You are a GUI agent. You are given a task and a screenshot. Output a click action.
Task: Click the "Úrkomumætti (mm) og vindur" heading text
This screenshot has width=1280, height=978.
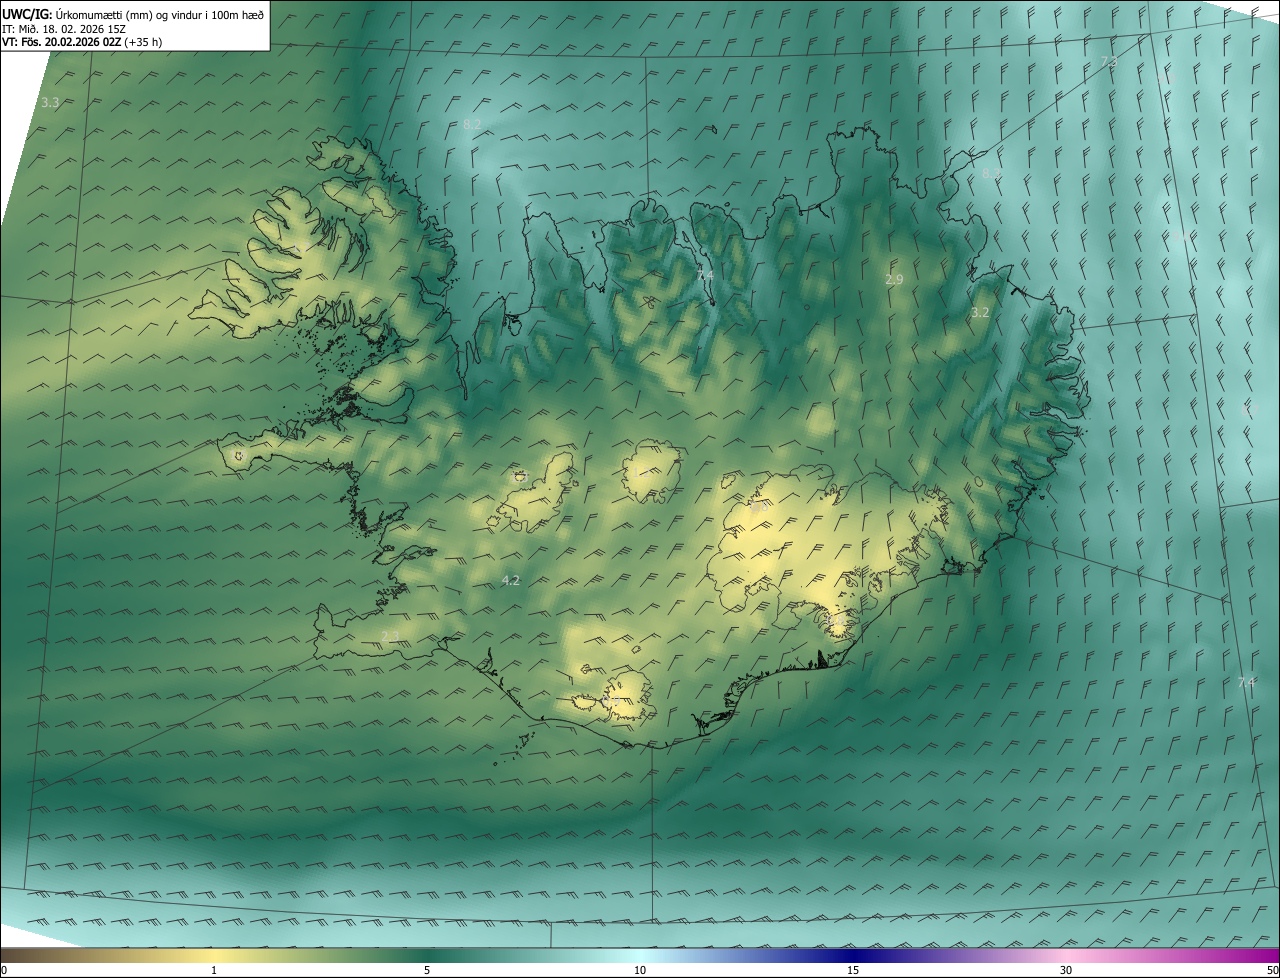click(128, 14)
